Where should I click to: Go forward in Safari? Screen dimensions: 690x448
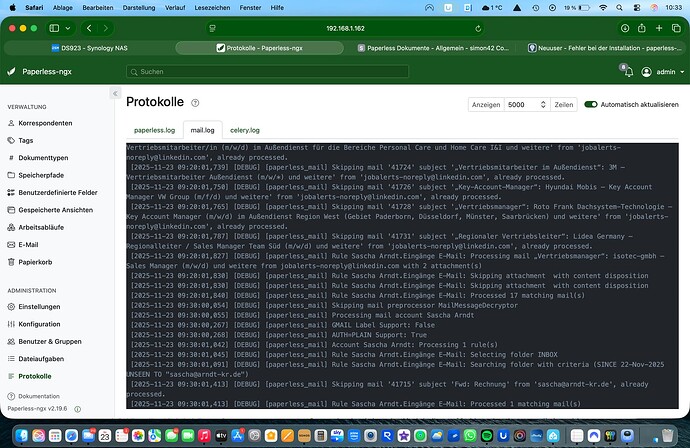pyautogui.click(x=106, y=28)
